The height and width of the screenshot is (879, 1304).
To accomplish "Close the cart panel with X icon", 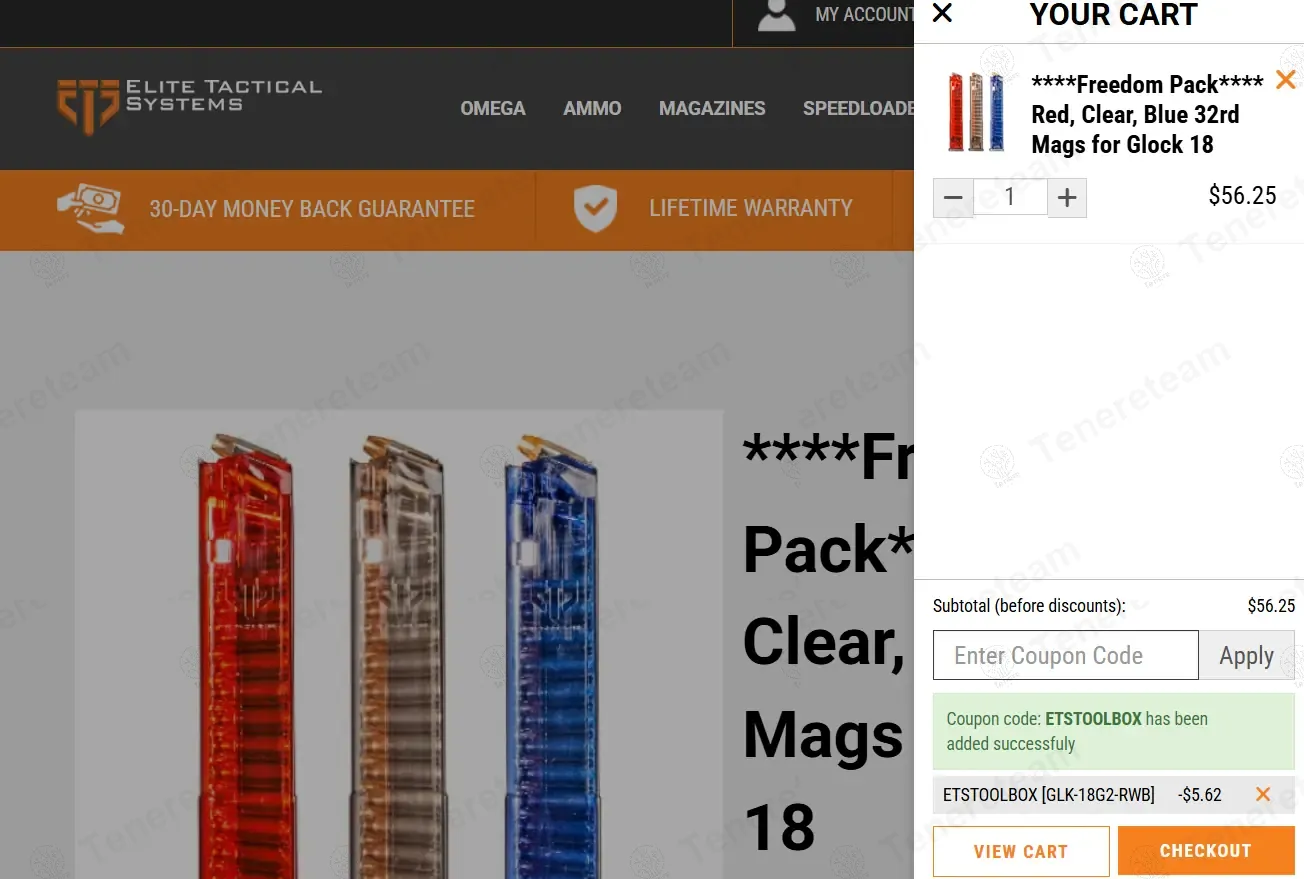I will click(942, 13).
